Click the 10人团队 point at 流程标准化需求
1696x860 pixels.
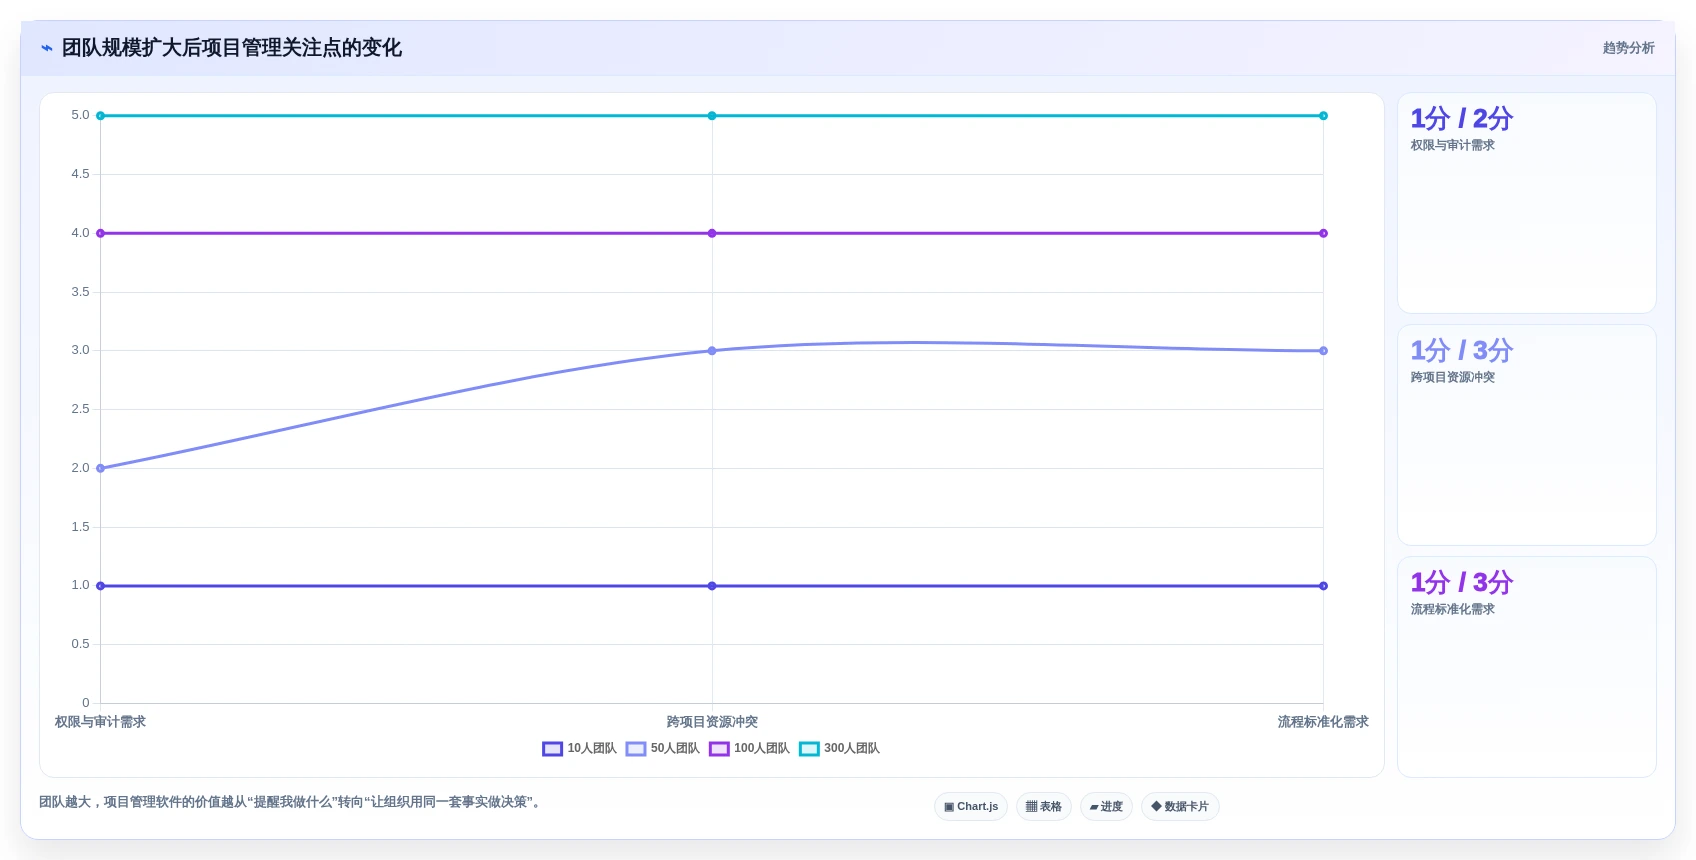click(1323, 586)
